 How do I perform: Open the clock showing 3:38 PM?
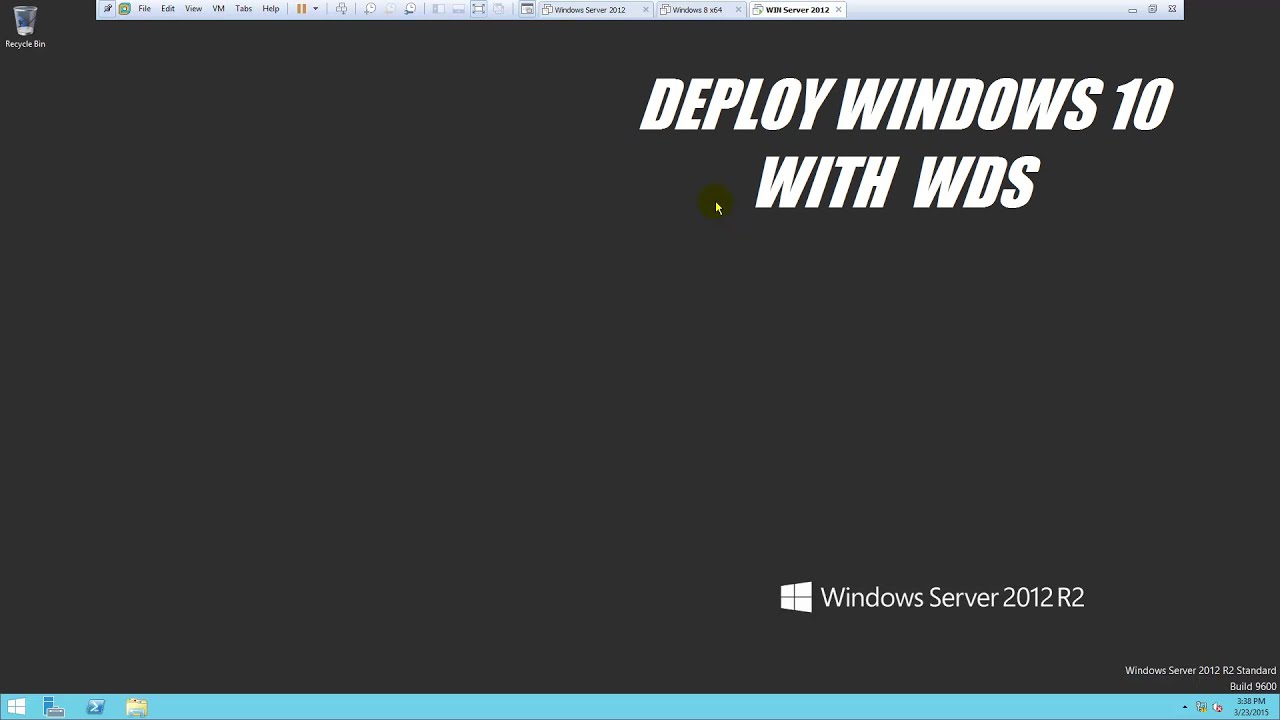(1251, 707)
